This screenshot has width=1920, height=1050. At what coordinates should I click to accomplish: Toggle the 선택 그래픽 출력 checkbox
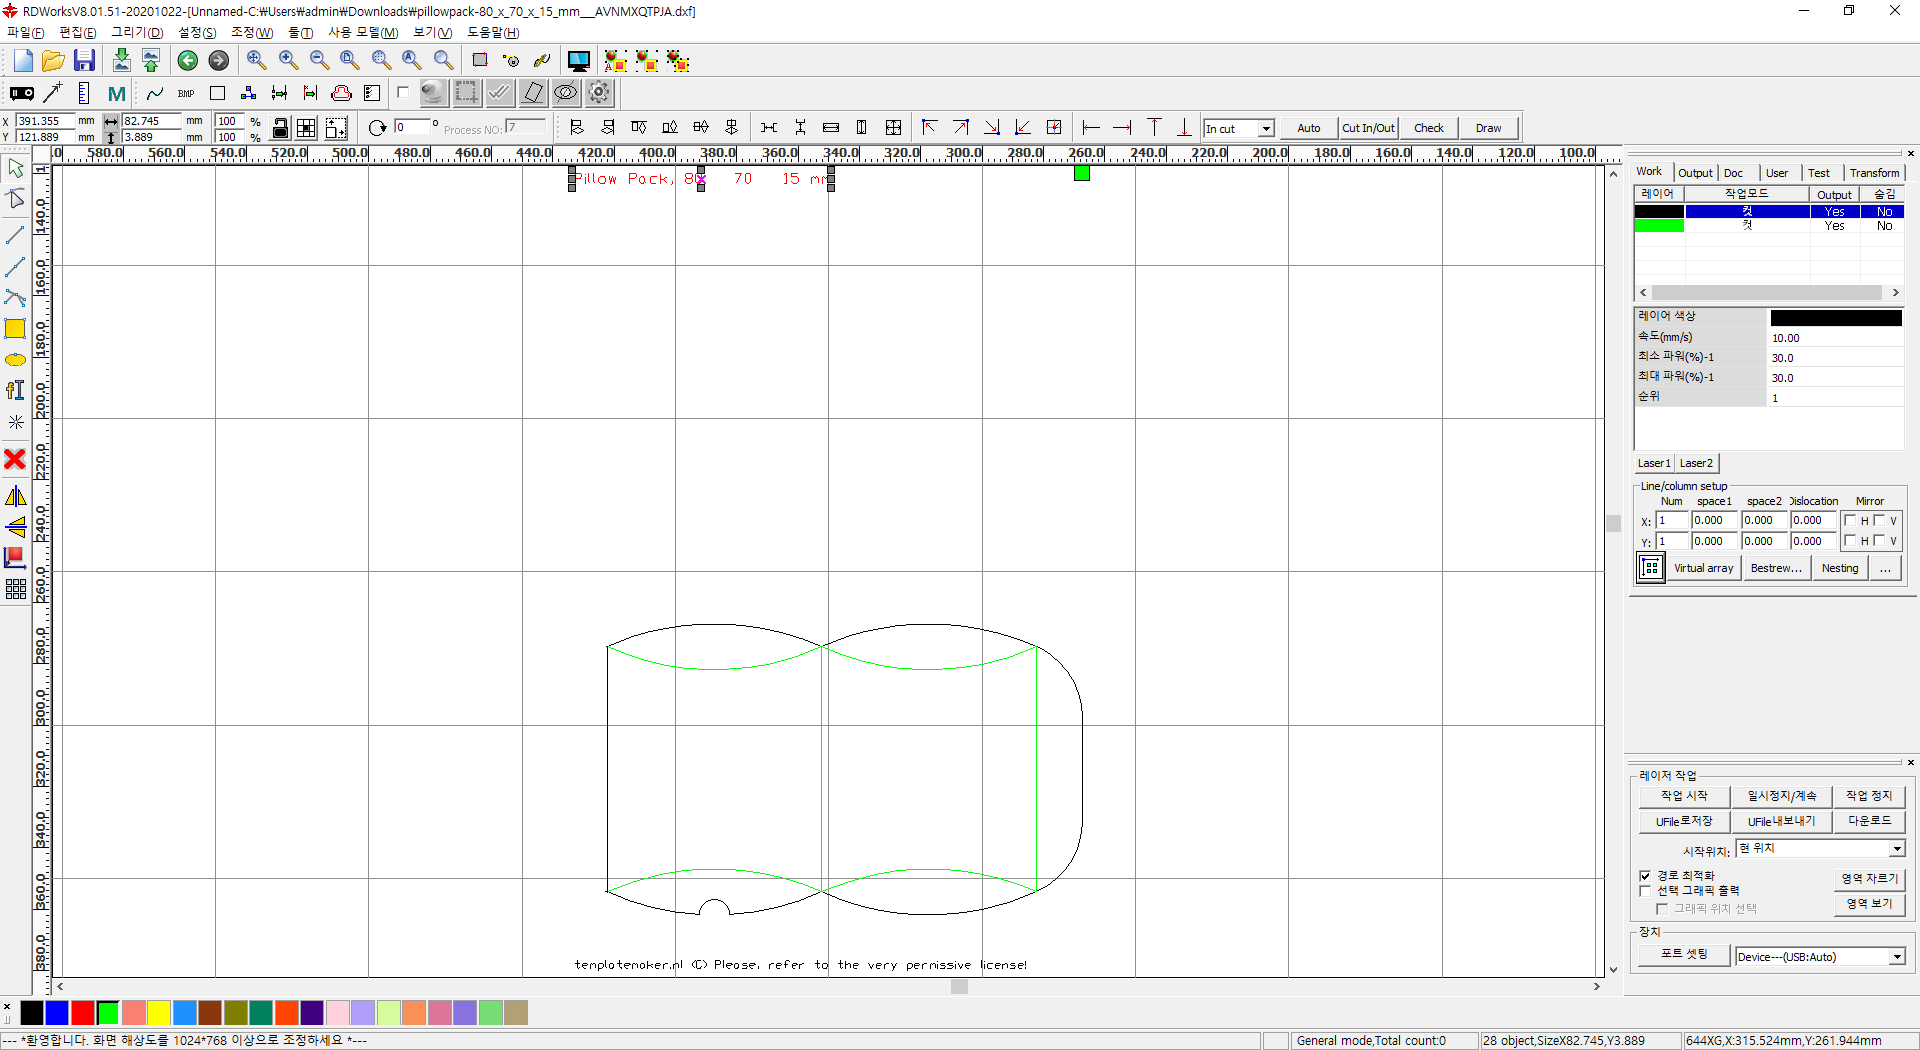(x=1645, y=891)
